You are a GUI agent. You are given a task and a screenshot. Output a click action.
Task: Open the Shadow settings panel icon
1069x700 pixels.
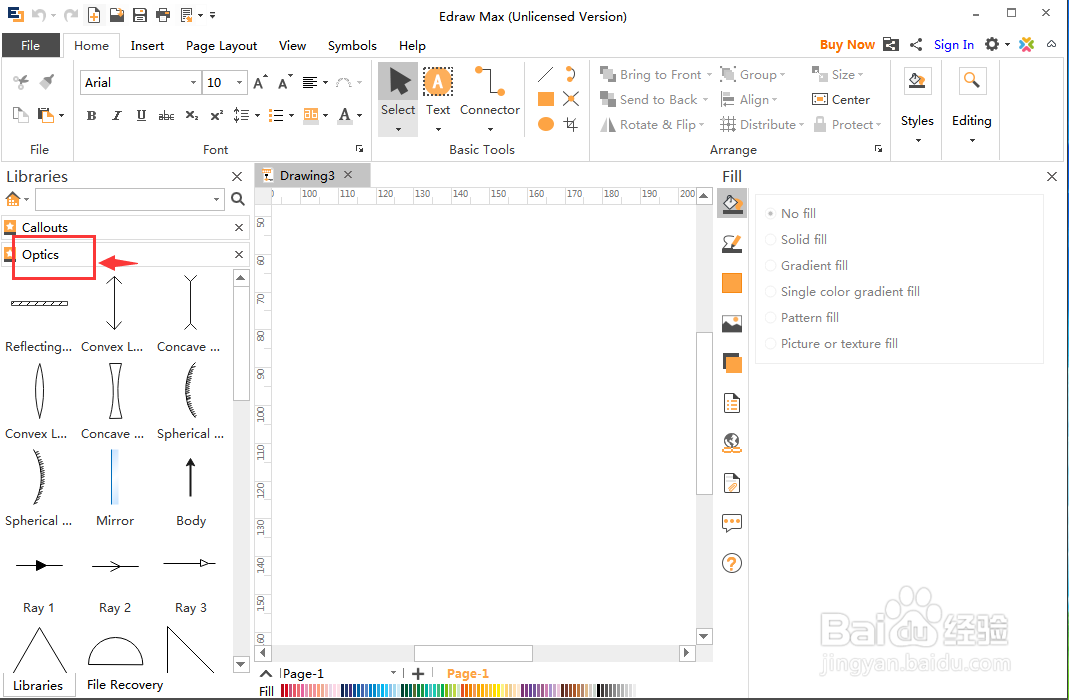[x=732, y=363]
